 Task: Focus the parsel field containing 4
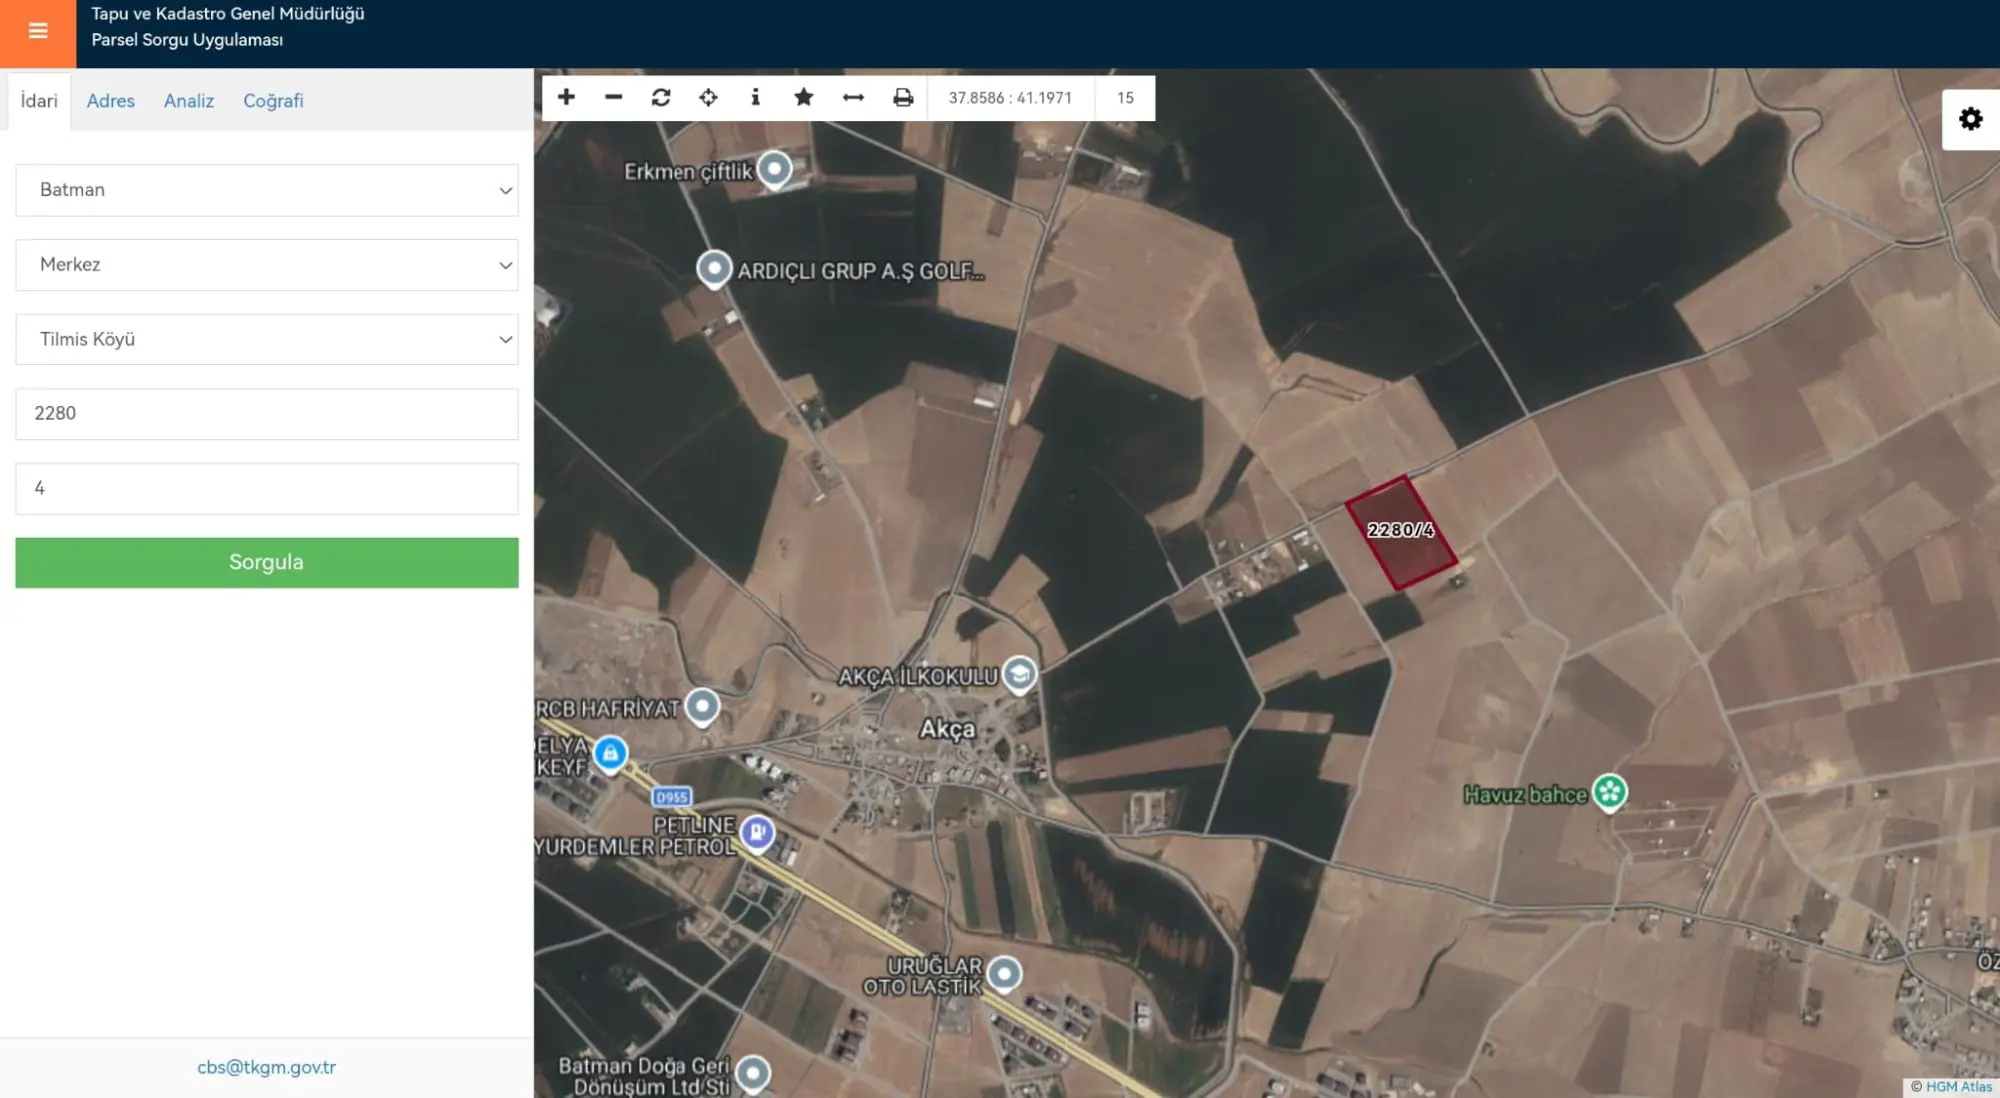267,489
